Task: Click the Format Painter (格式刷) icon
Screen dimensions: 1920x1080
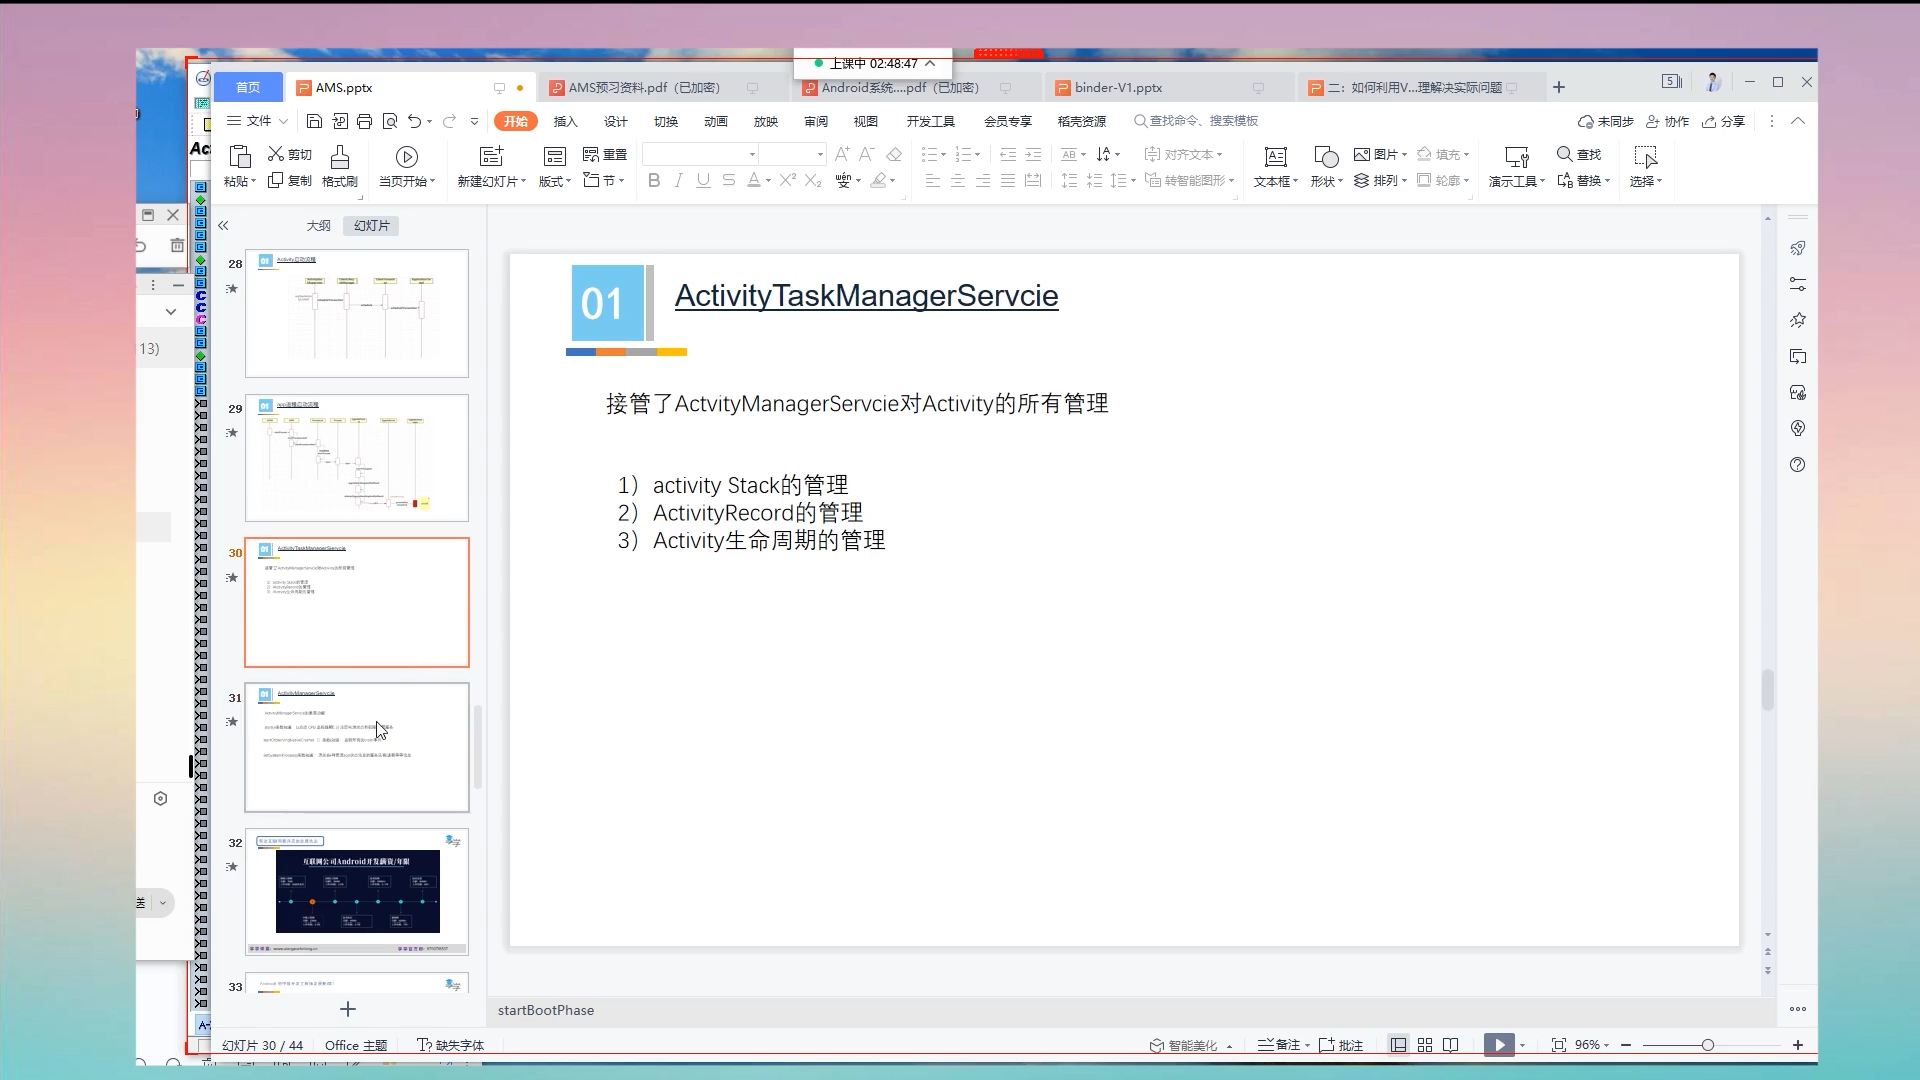Action: click(x=340, y=157)
